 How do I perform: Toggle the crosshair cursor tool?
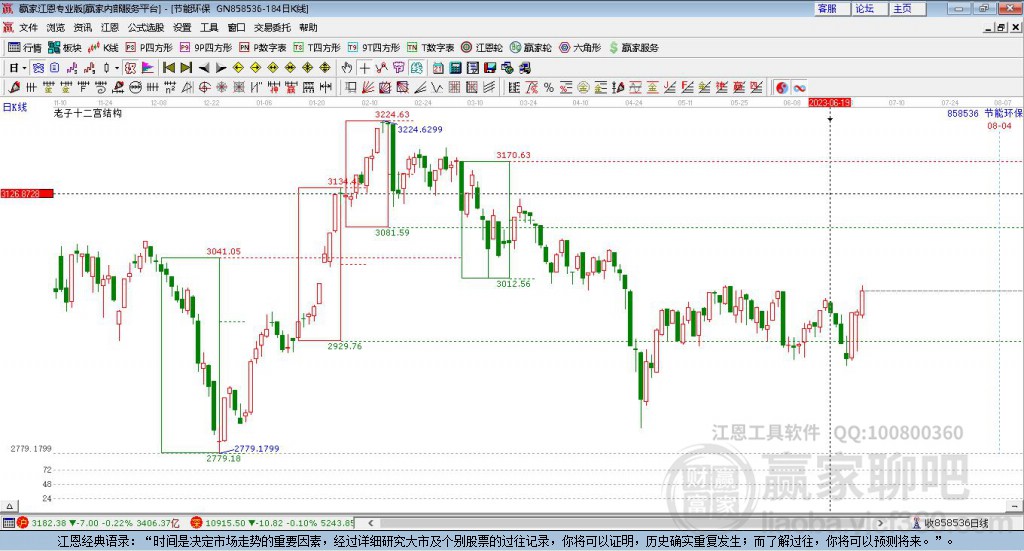(364, 68)
